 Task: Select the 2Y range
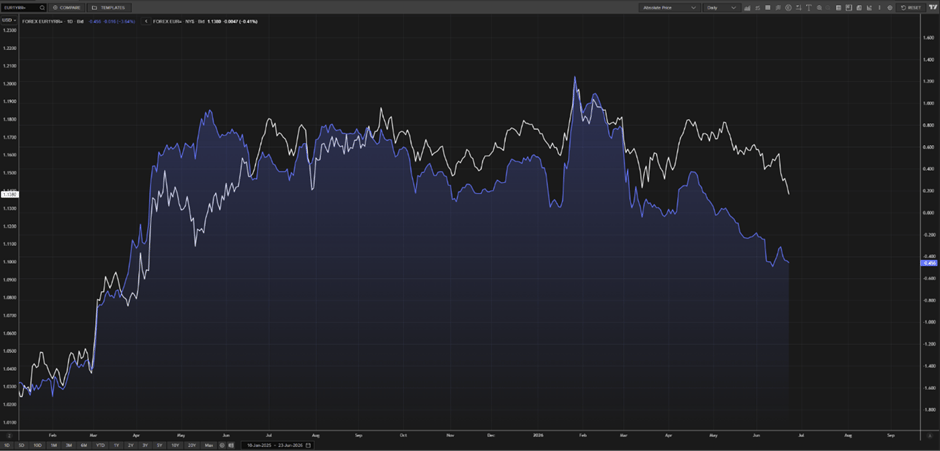pyautogui.click(x=131, y=446)
